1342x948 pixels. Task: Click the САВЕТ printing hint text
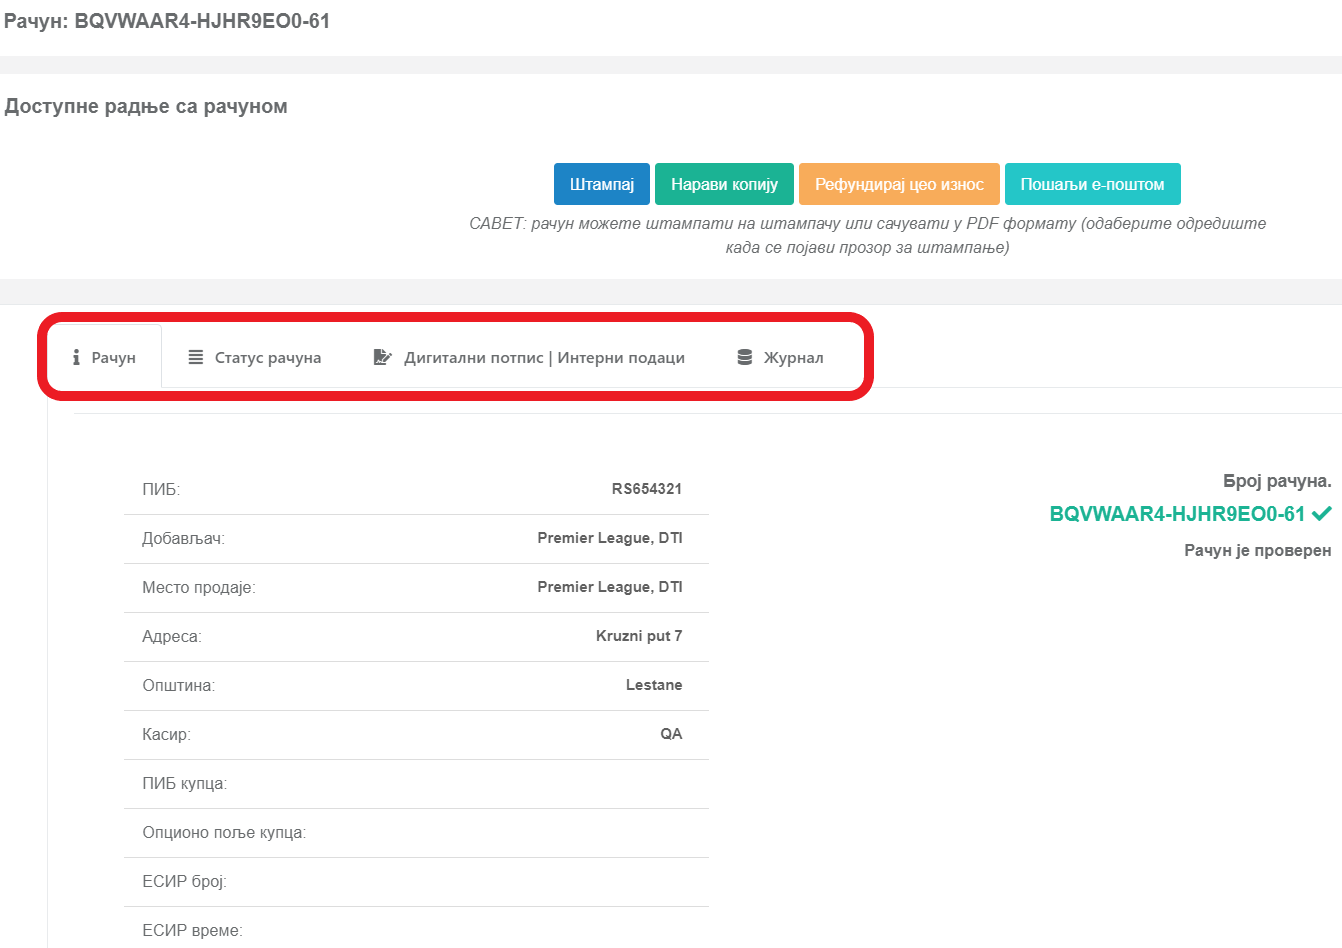[867, 235]
